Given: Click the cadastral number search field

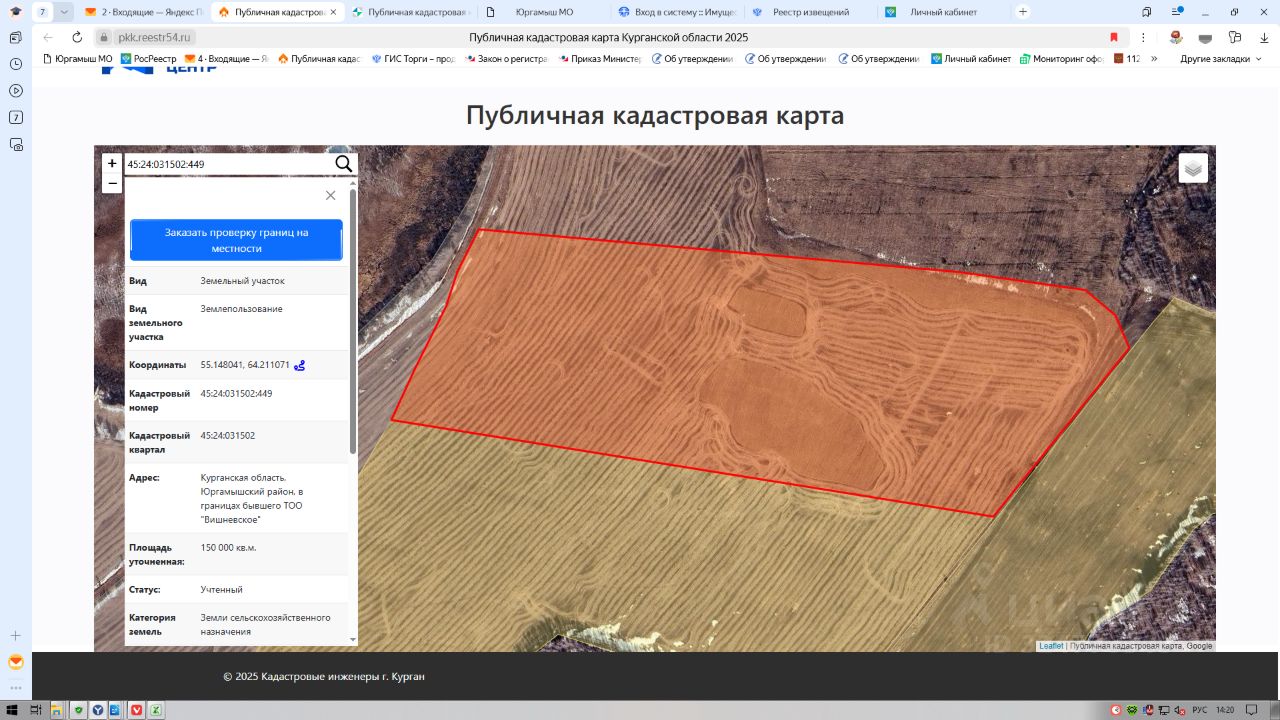Looking at the screenshot, I should click(228, 164).
